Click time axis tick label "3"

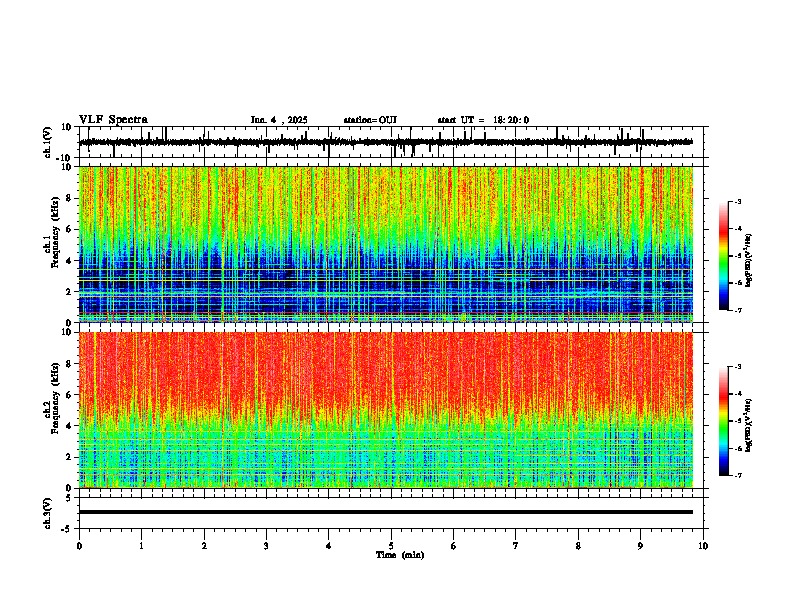click(266, 546)
